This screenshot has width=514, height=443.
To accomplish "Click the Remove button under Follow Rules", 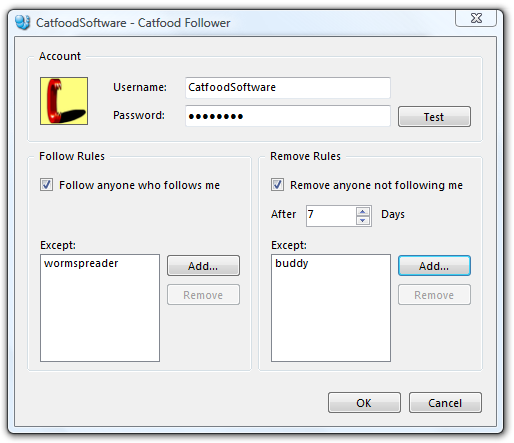I will point(203,295).
